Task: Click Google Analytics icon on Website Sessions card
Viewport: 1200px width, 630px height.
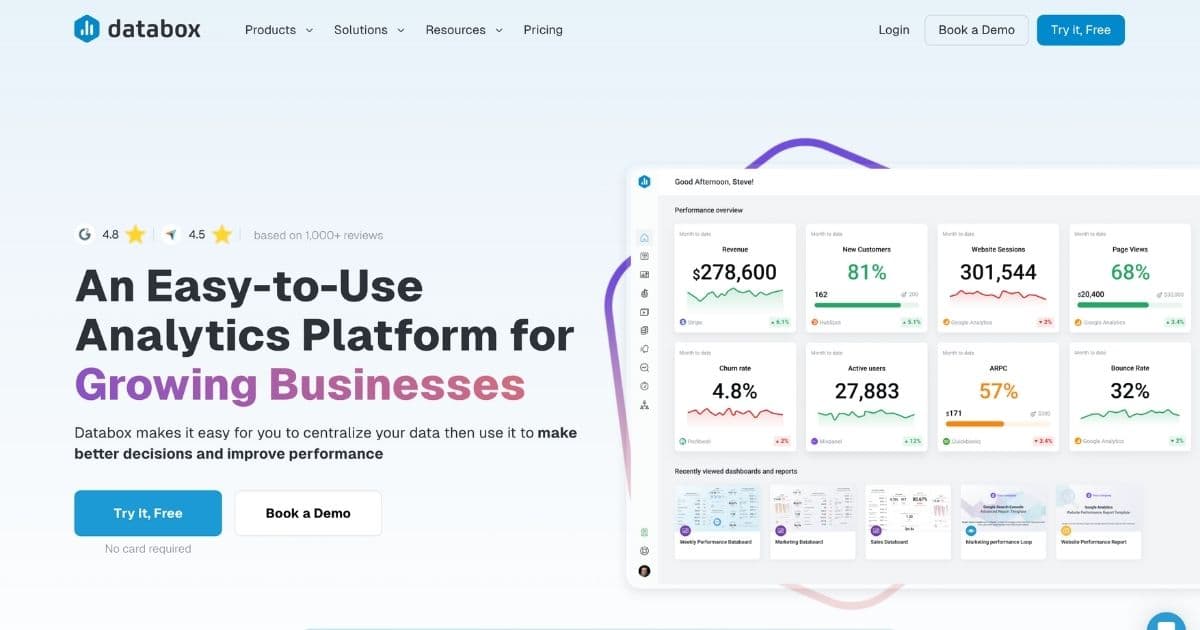Action: pyautogui.click(x=946, y=322)
